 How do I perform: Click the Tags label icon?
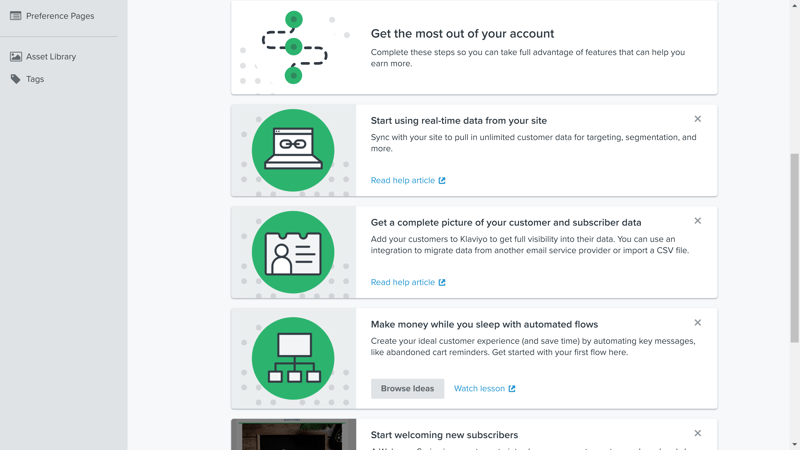click(x=16, y=79)
